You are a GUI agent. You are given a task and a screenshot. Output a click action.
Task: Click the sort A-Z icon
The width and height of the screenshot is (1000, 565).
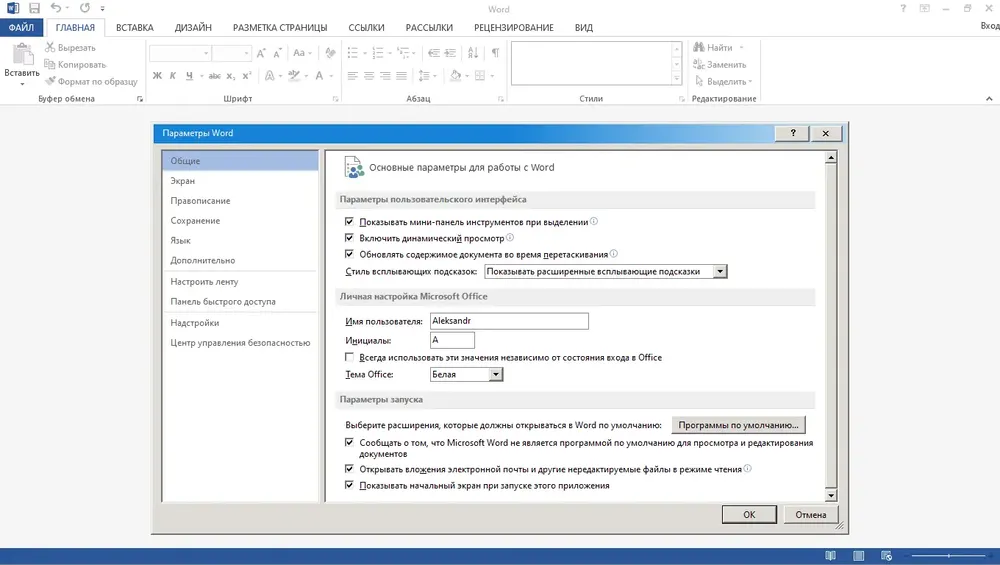(x=473, y=53)
